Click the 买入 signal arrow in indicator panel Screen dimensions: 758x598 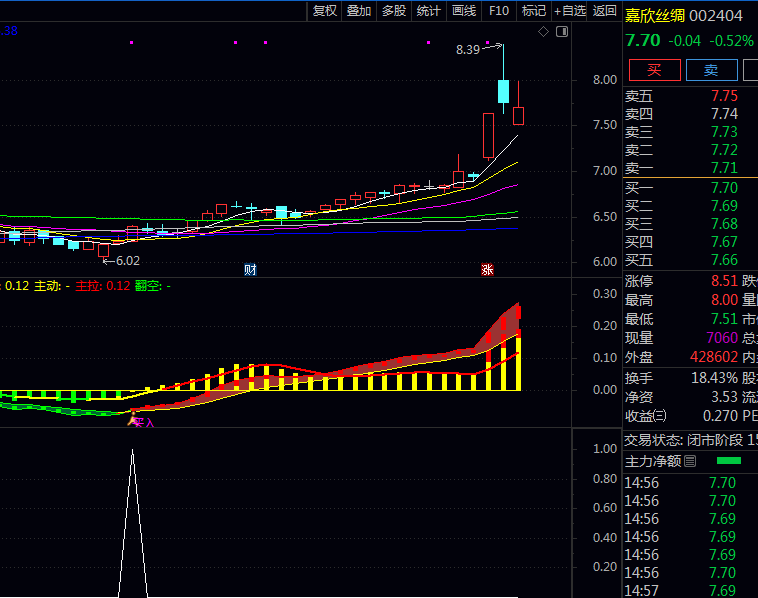132,421
